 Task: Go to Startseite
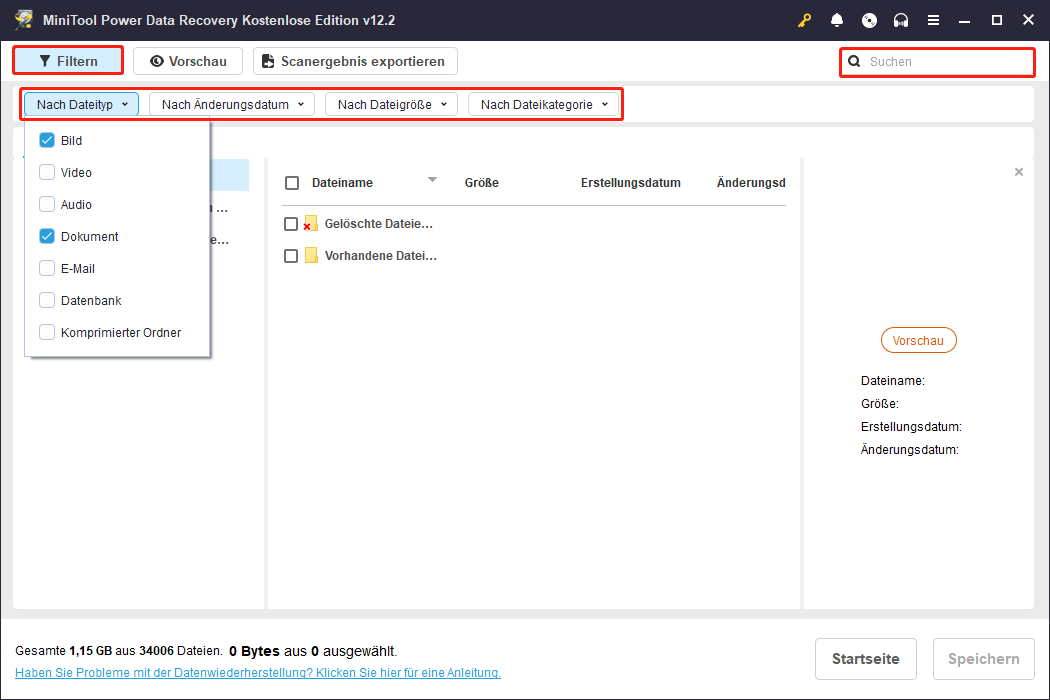coord(865,658)
